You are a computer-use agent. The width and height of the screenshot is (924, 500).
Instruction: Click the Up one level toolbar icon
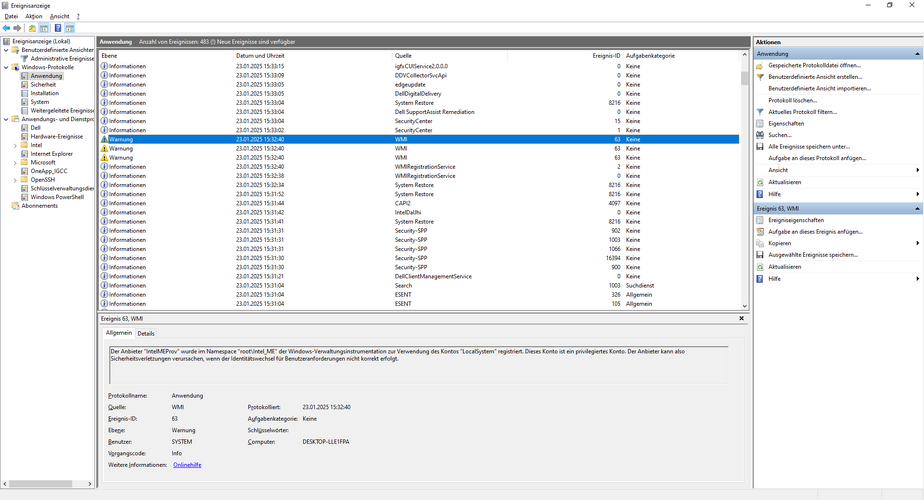(x=32, y=28)
